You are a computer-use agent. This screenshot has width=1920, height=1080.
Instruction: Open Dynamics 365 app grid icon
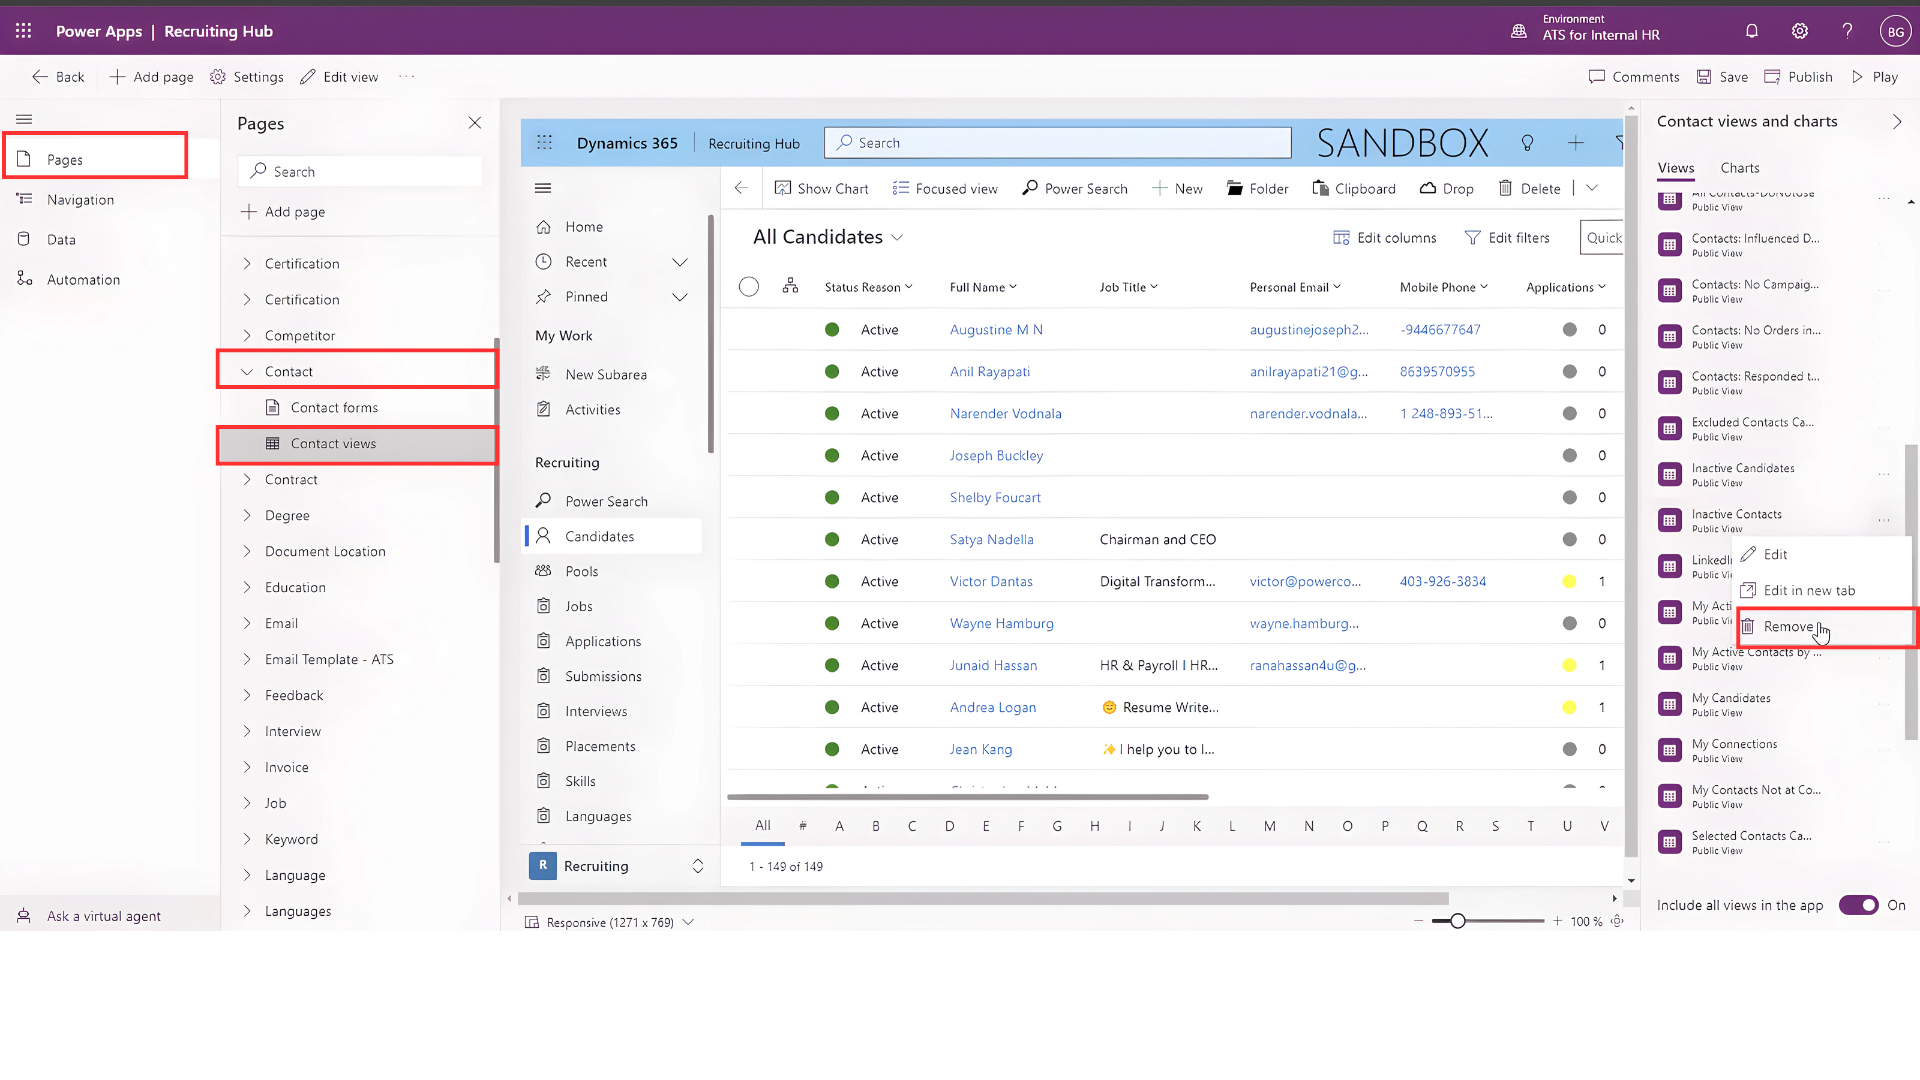(544, 143)
